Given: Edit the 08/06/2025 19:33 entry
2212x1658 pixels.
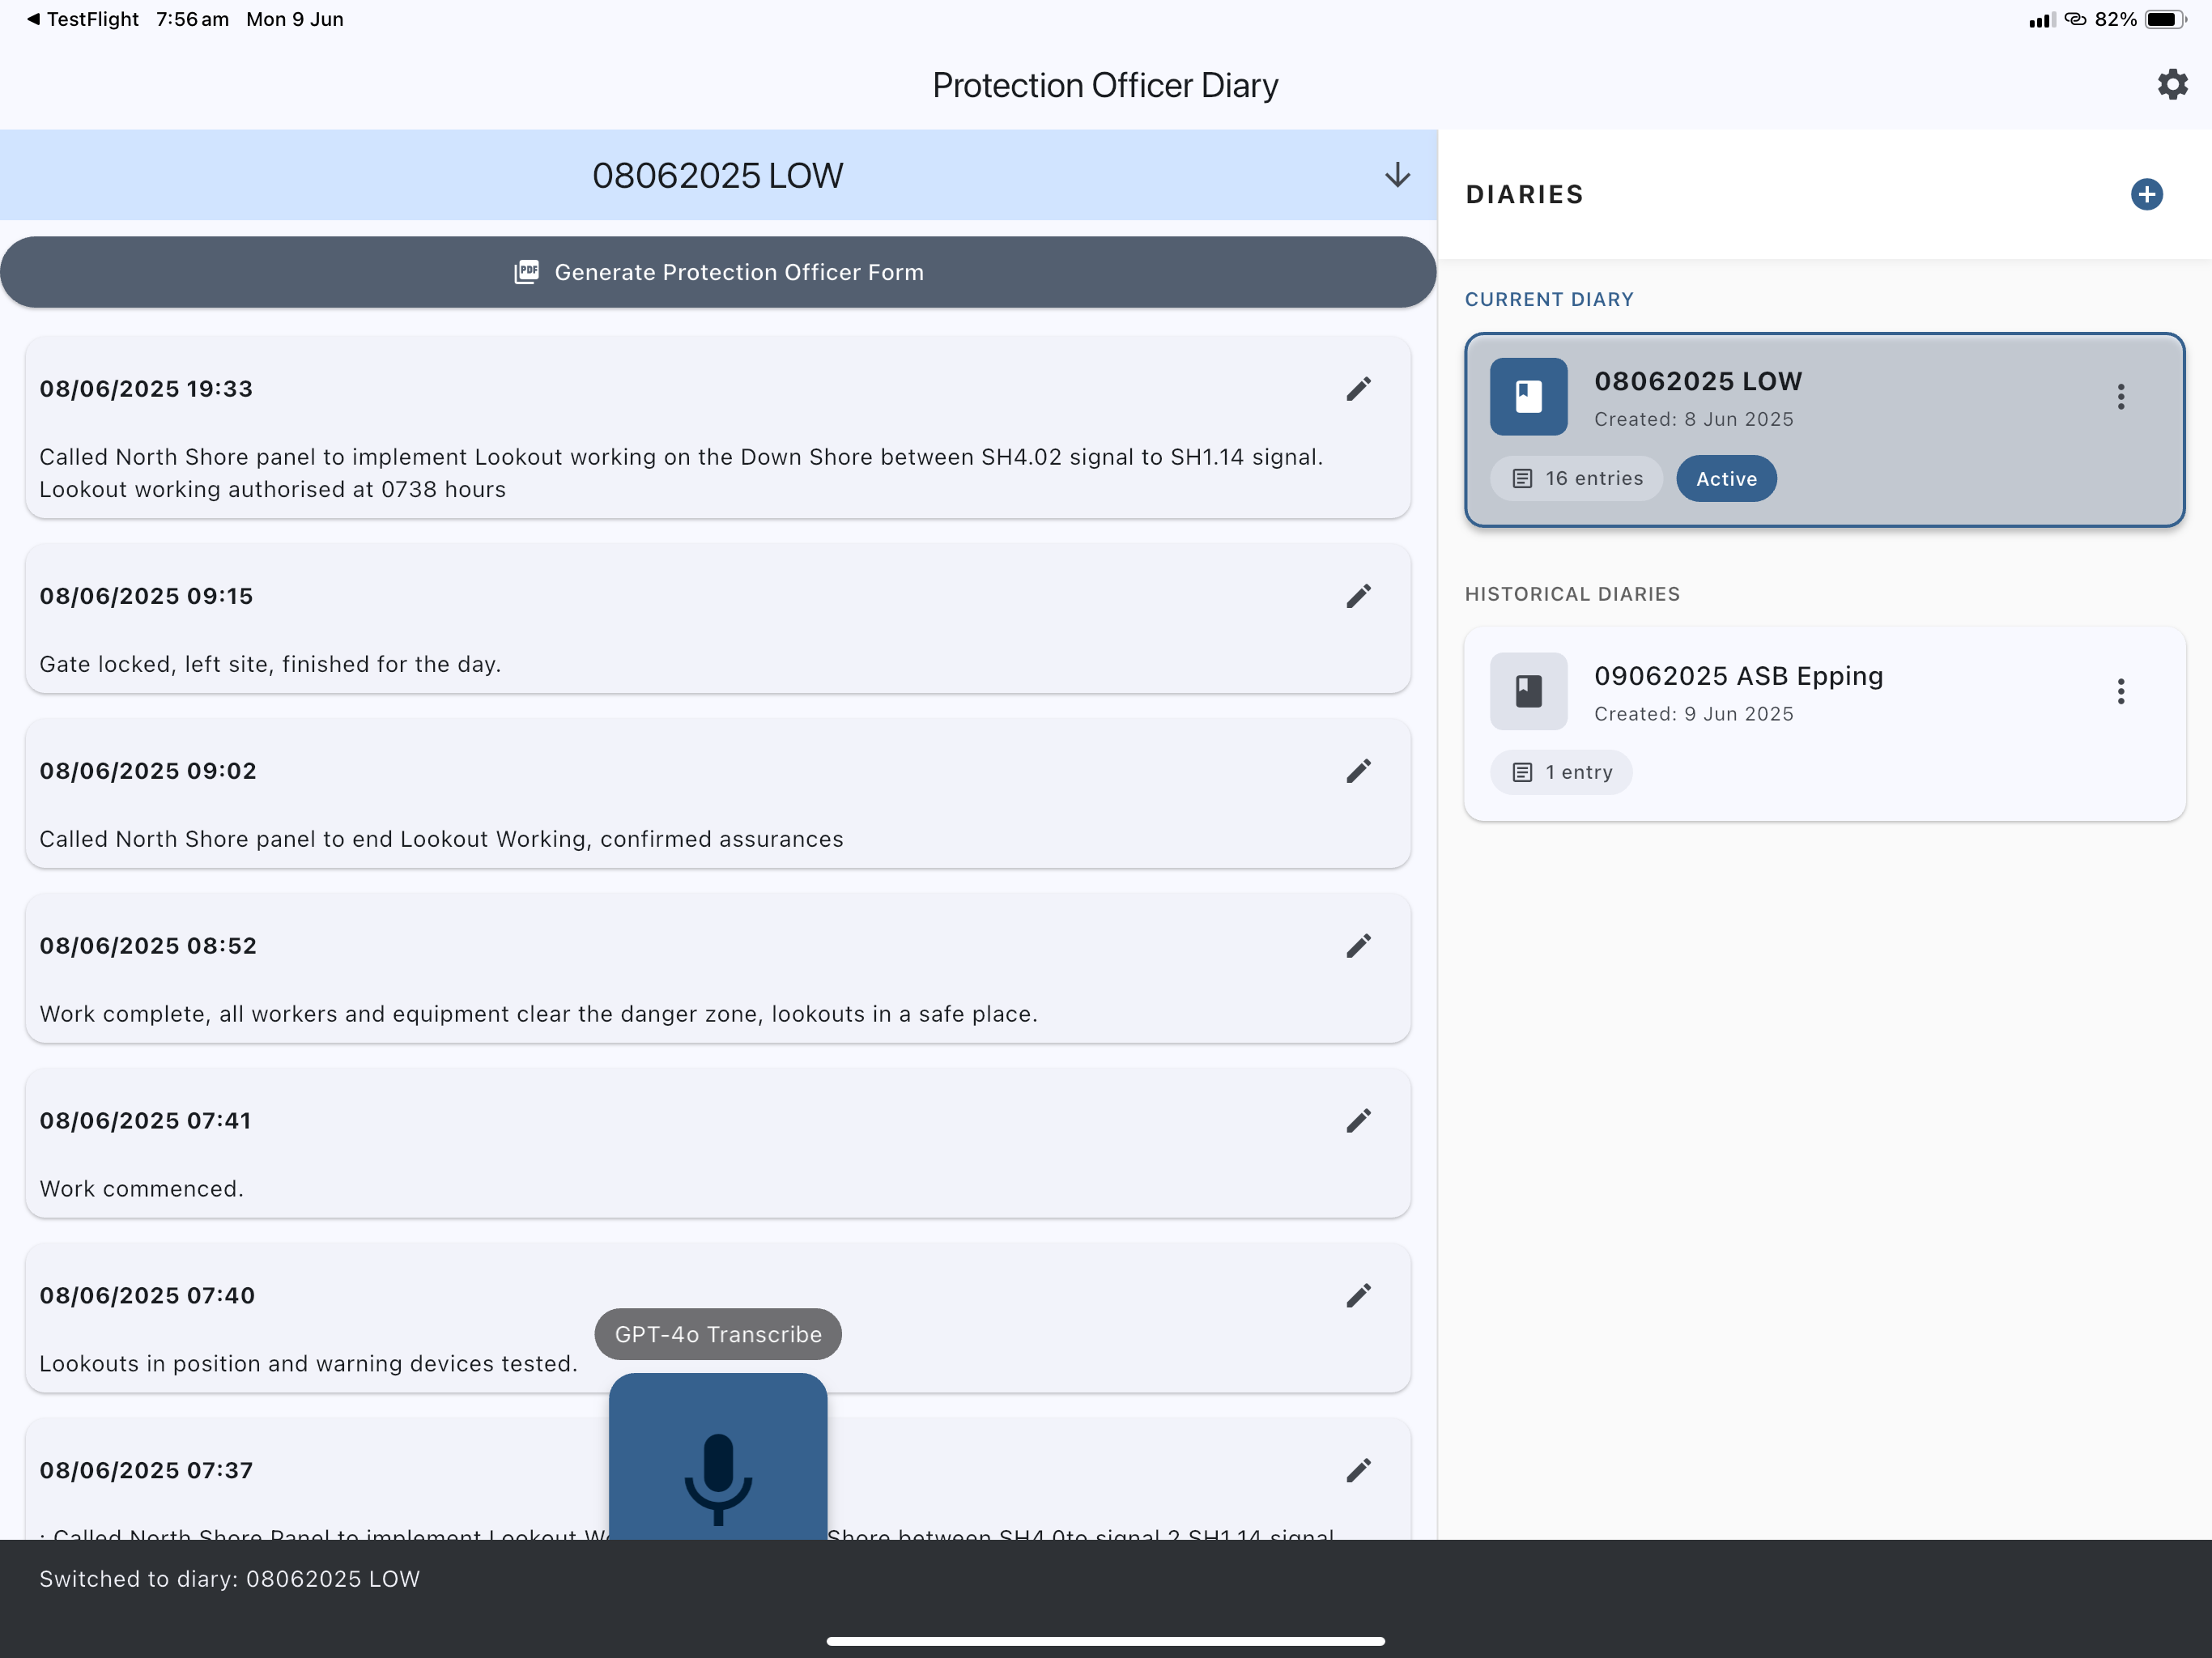Looking at the screenshot, I should coord(1358,389).
